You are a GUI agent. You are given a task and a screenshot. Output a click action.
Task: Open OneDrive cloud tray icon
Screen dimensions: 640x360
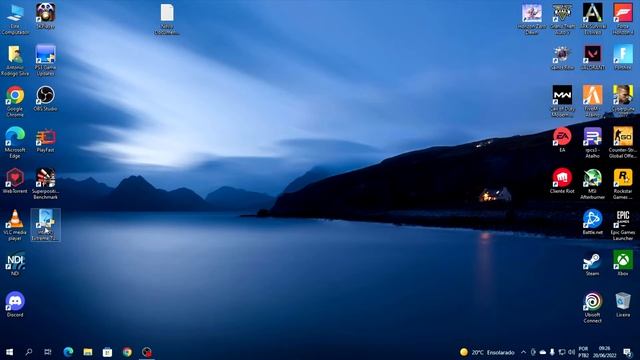[542, 352]
